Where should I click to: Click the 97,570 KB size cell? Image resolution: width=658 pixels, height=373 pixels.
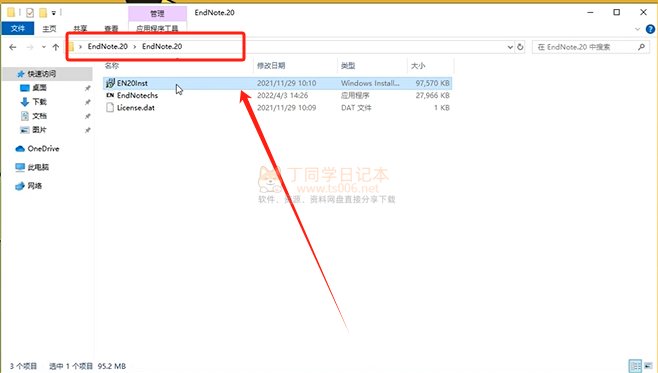(x=433, y=83)
